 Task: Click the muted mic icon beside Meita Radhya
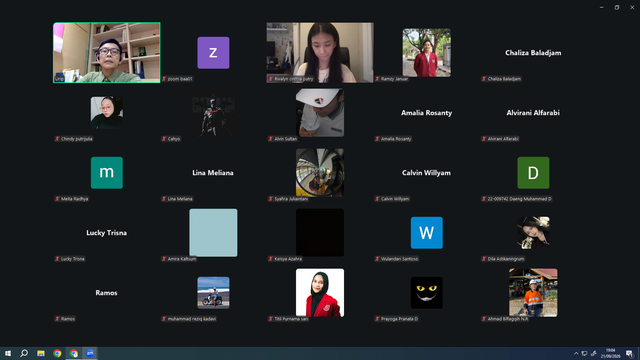(x=57, y=199)
